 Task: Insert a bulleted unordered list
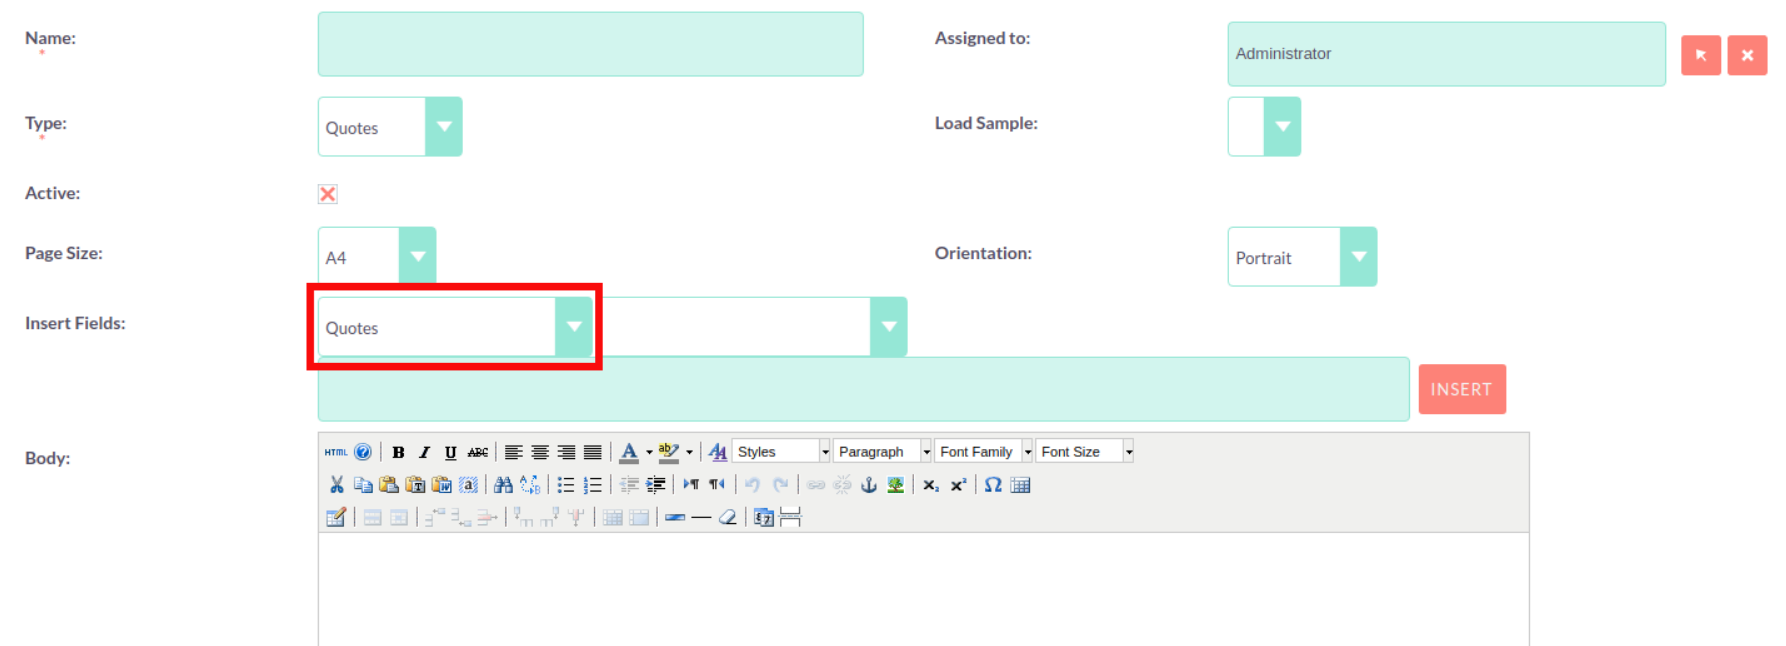[566, 485]
